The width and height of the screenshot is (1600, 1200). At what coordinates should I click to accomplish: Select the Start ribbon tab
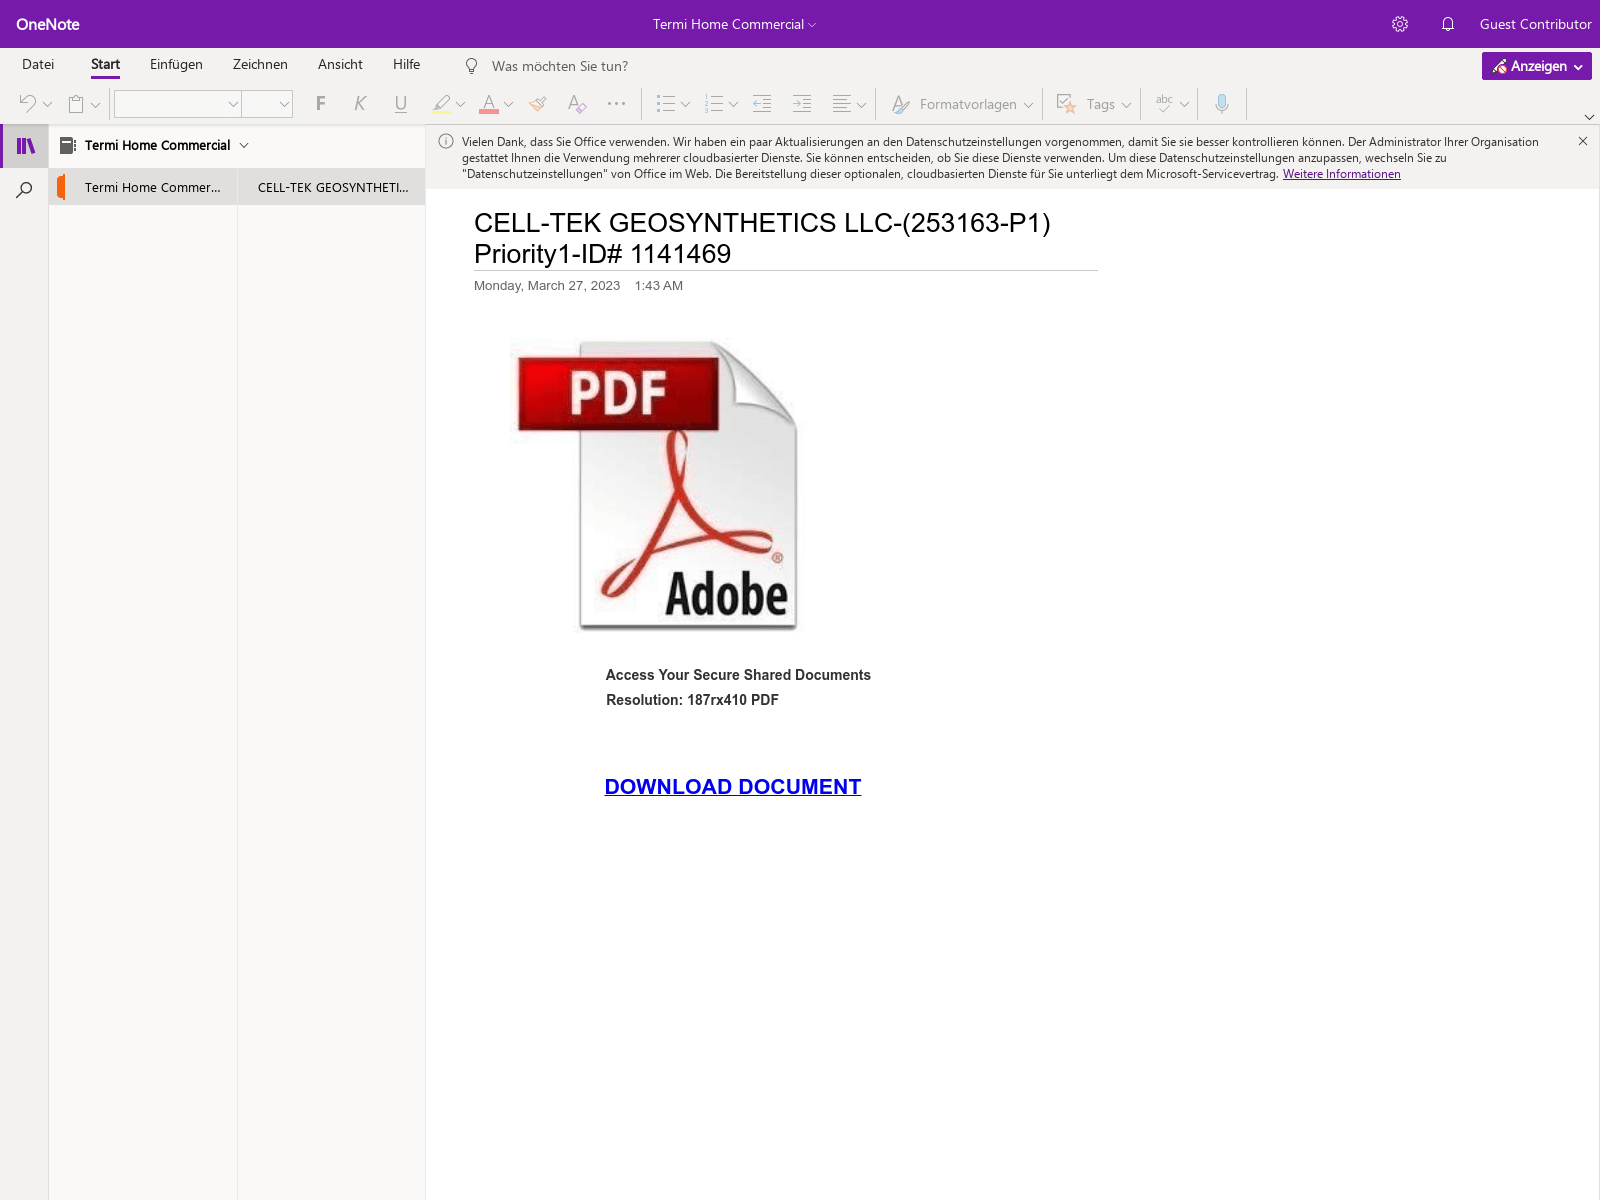click(105, 64)
